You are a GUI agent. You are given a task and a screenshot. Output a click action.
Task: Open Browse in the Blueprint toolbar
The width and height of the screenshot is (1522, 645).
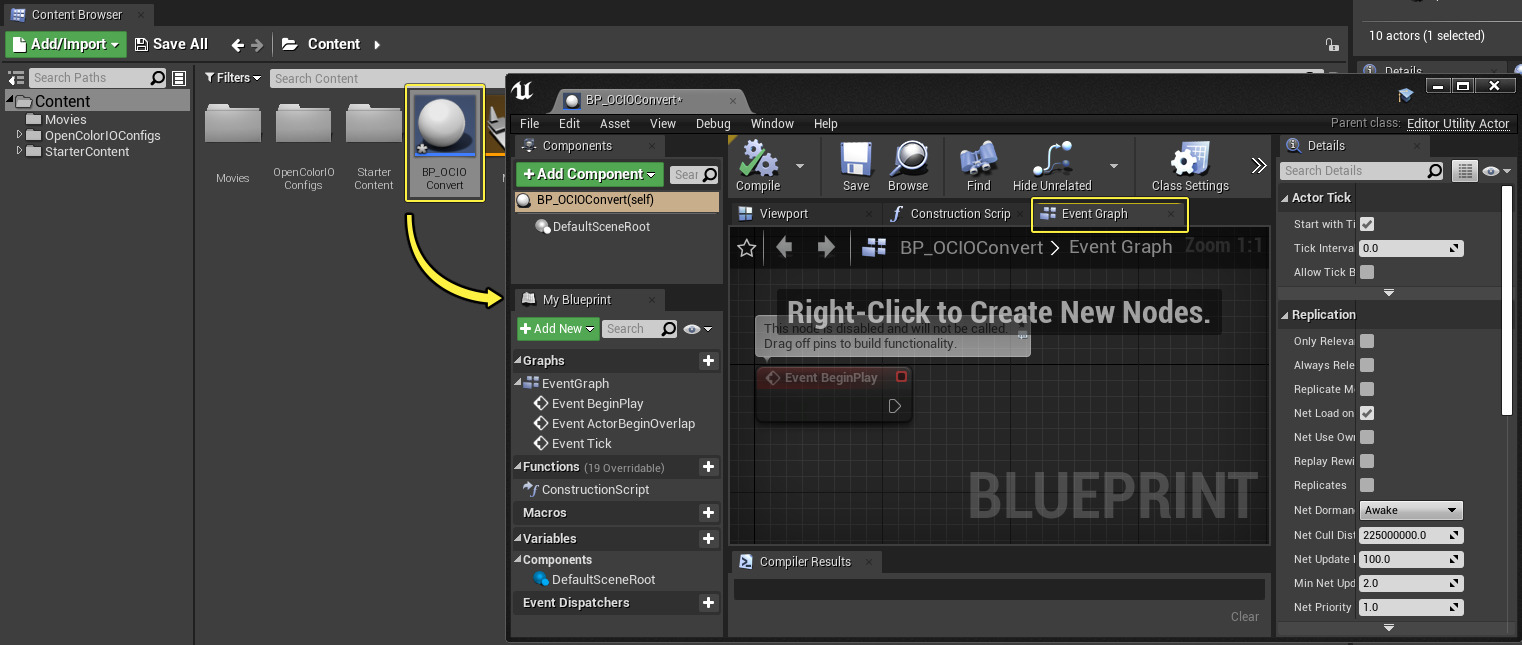coord(908,160)
